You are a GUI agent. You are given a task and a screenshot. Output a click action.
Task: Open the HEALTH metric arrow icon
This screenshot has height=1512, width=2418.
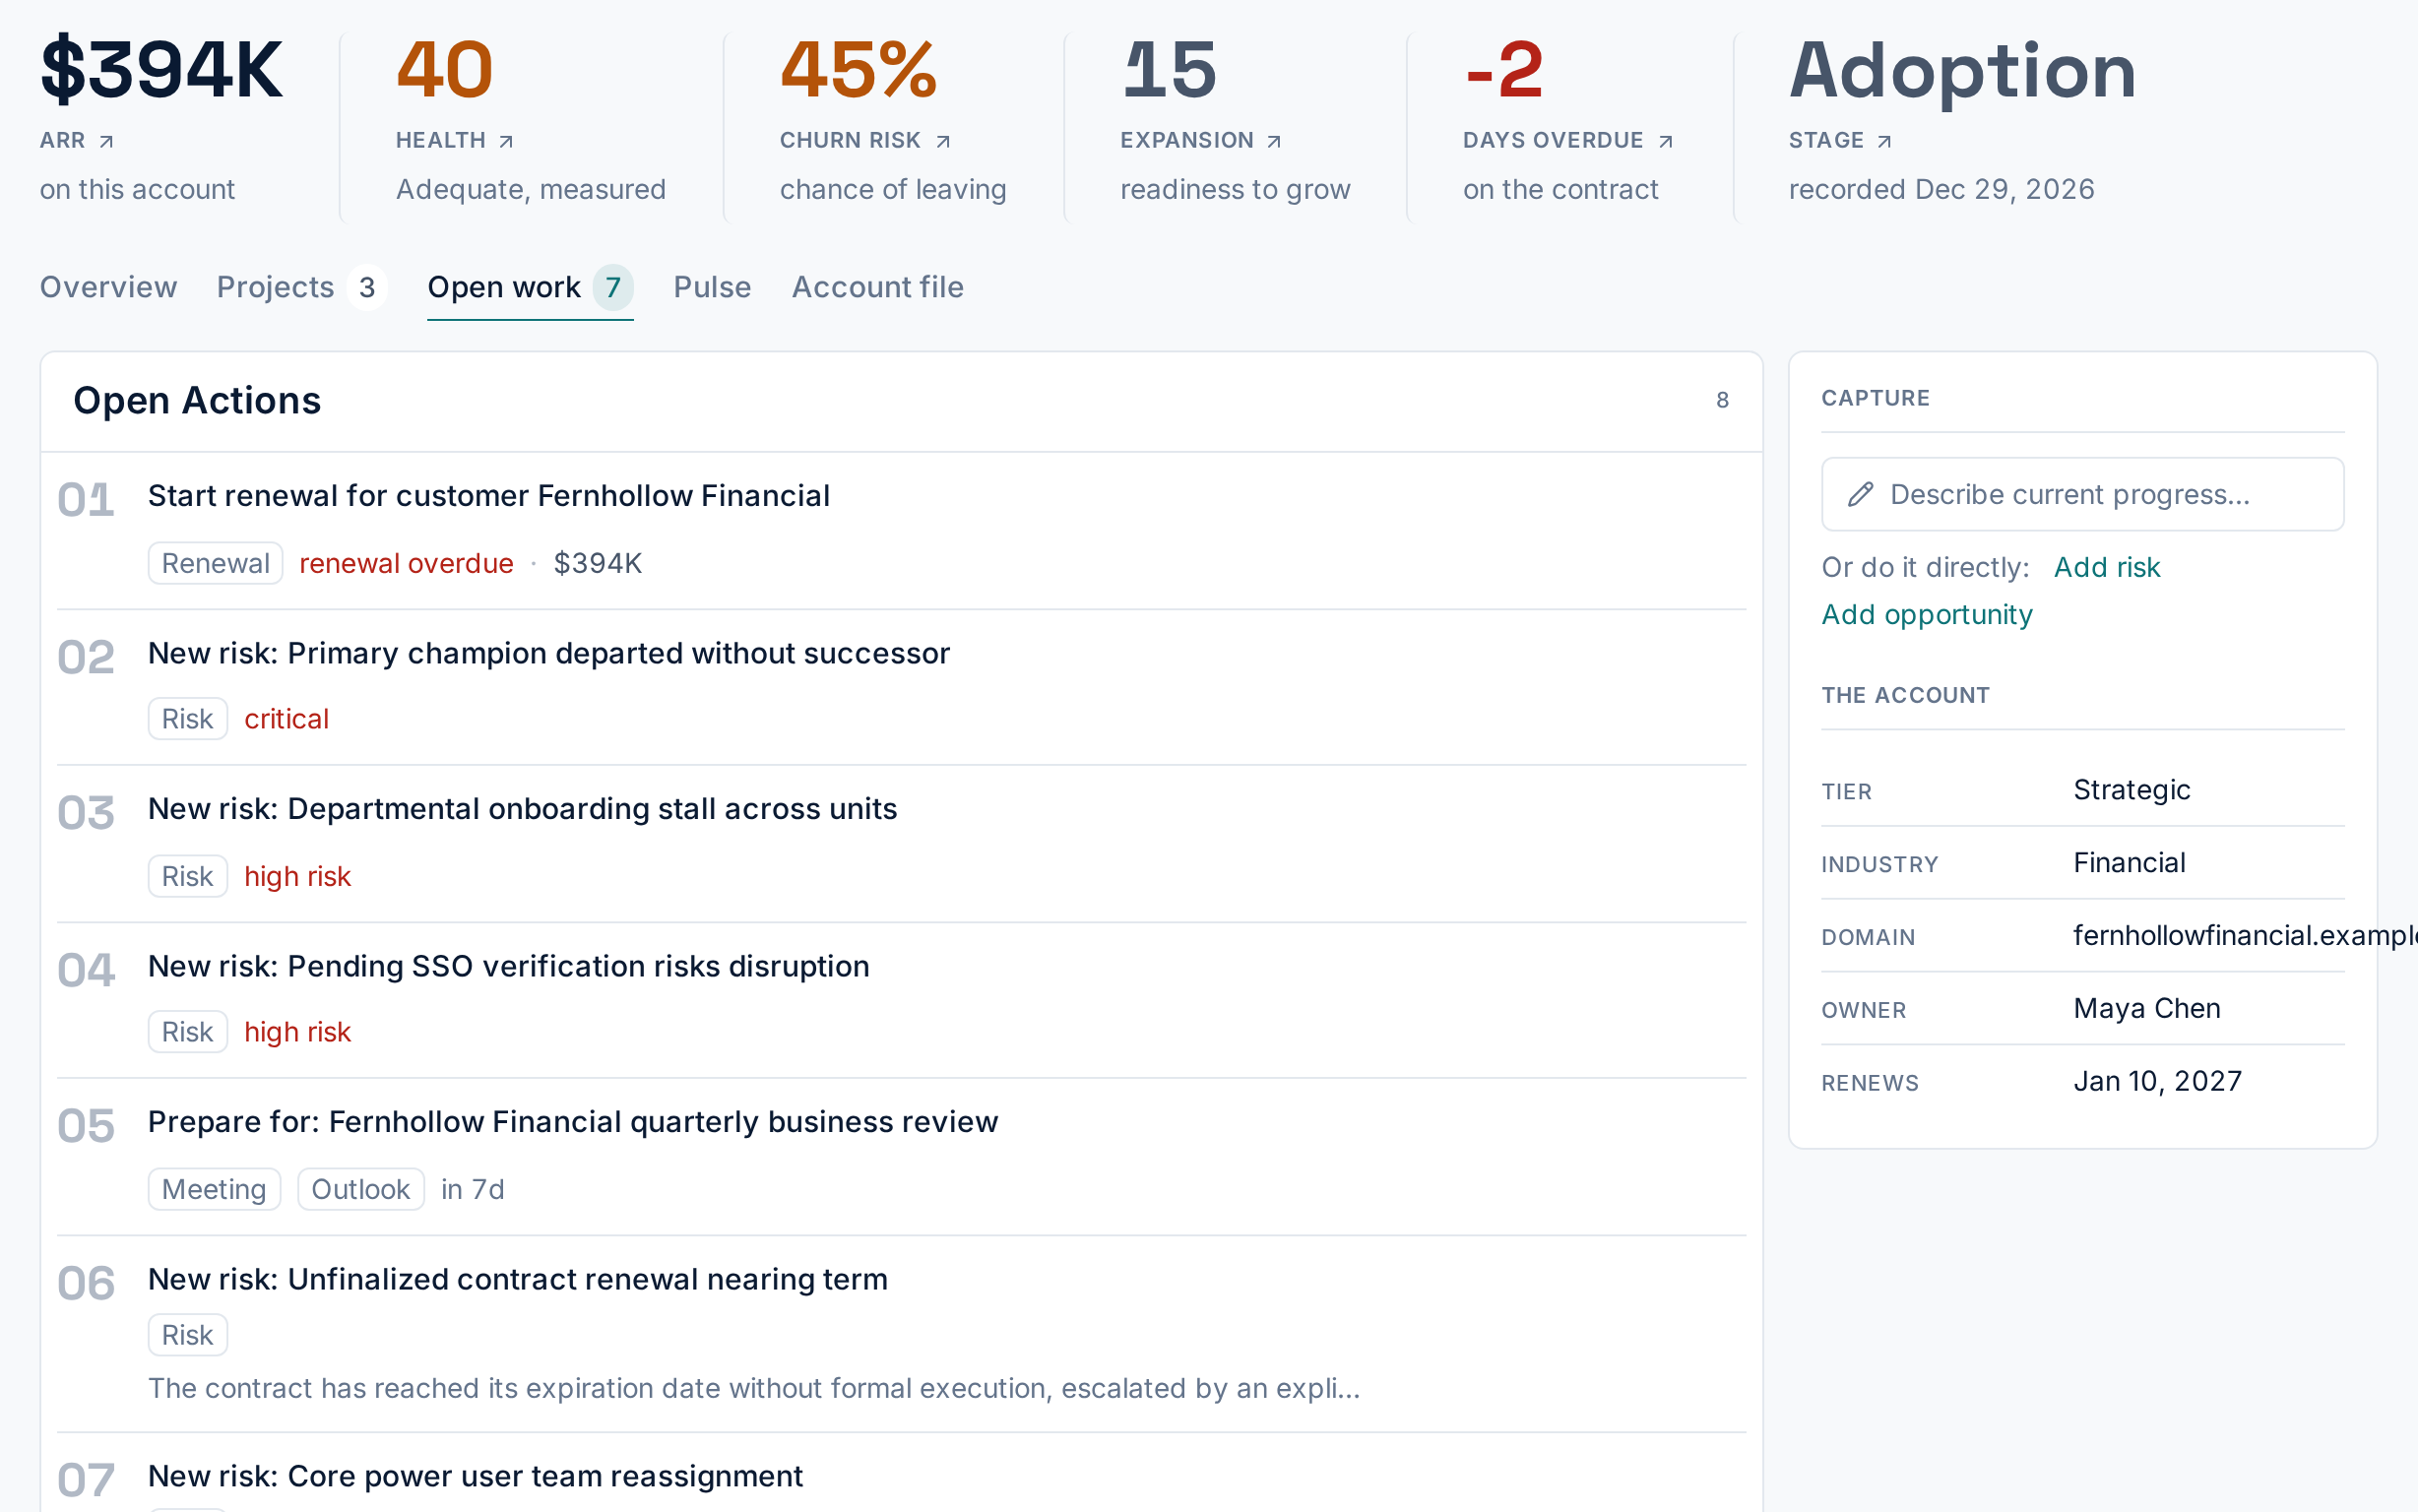point(506,142)
